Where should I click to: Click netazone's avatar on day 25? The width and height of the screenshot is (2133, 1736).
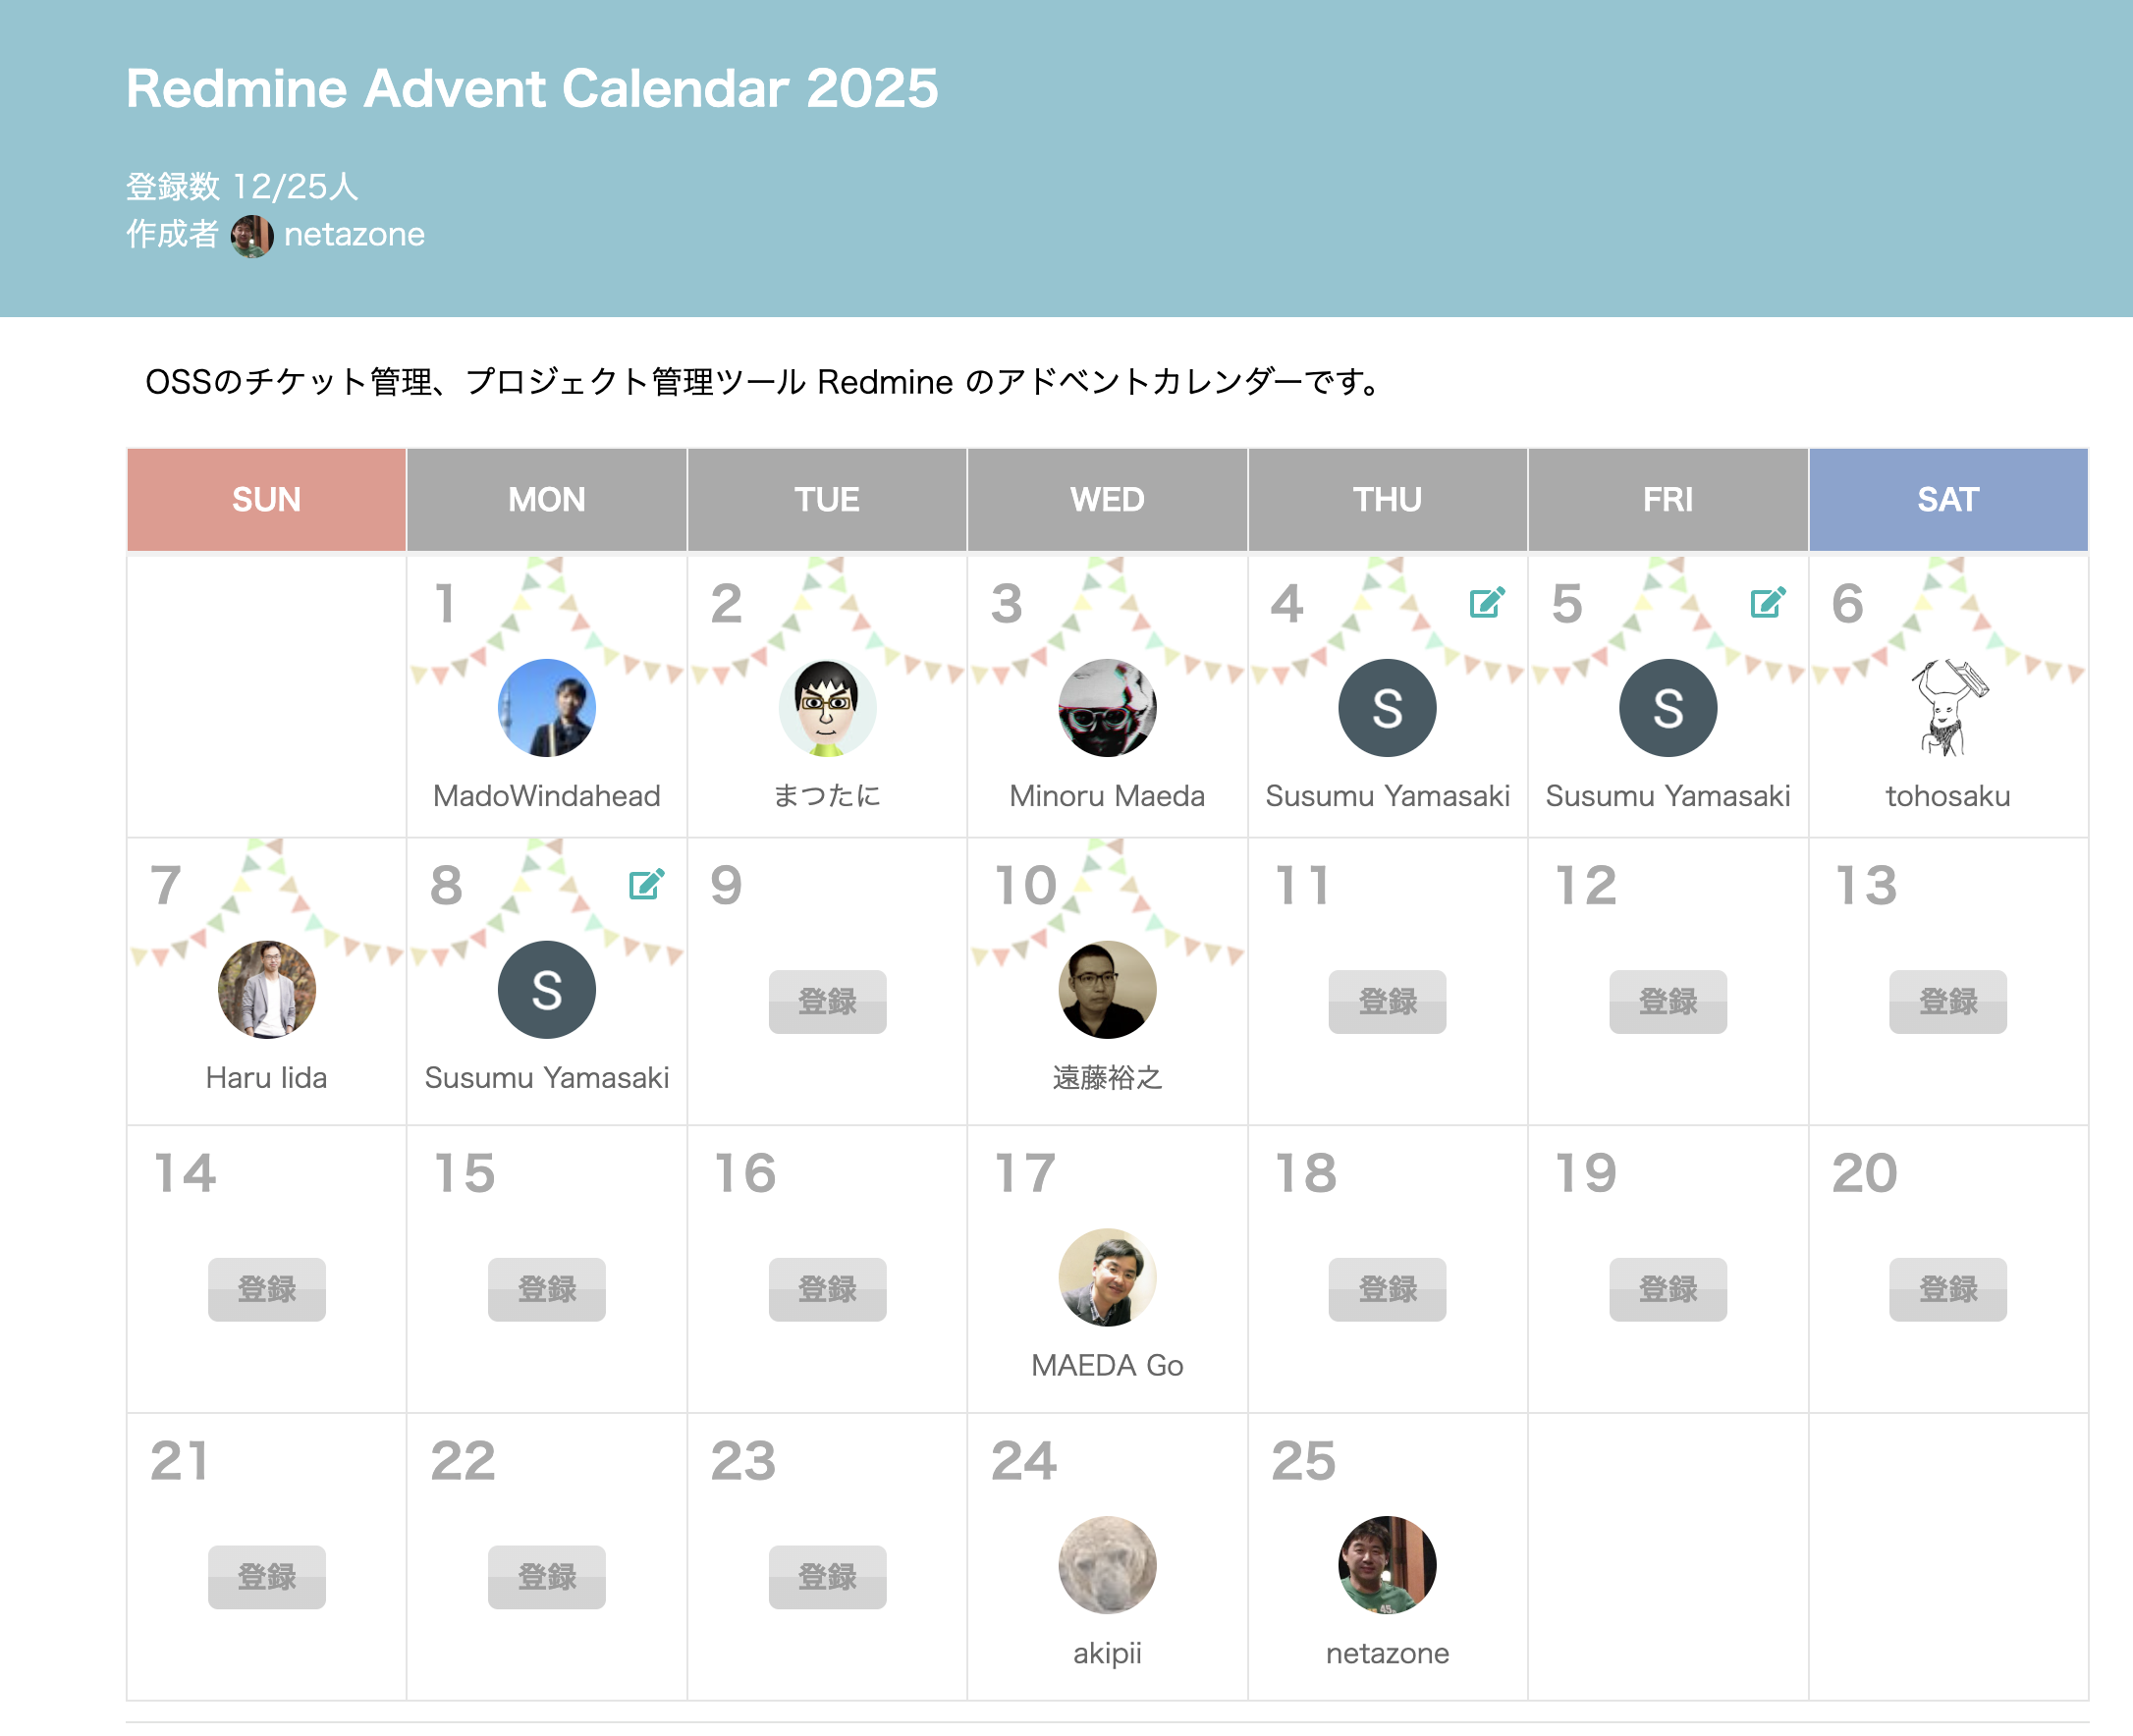1387,1565
